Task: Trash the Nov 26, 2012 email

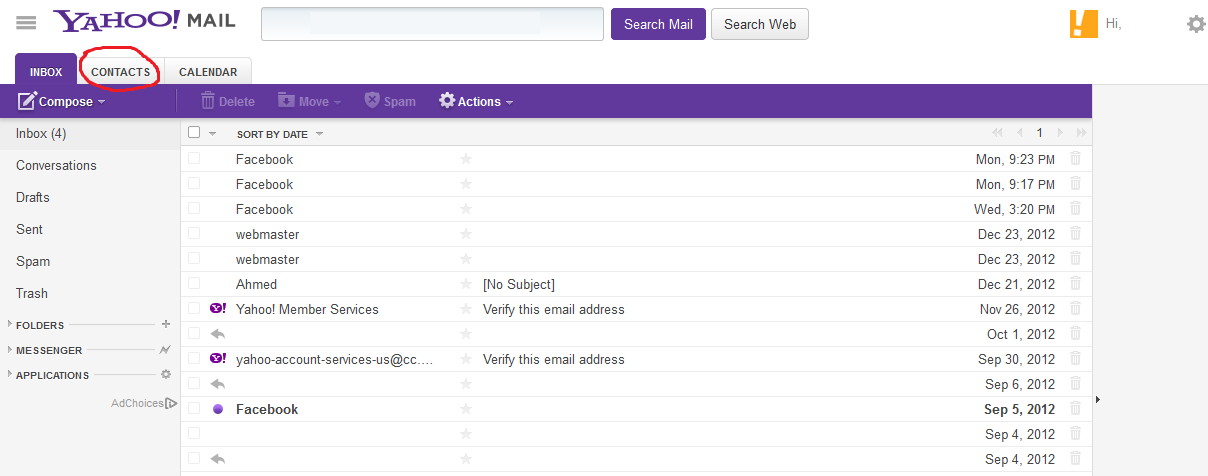Action: pyautogui.click(x=1075, y=308)
